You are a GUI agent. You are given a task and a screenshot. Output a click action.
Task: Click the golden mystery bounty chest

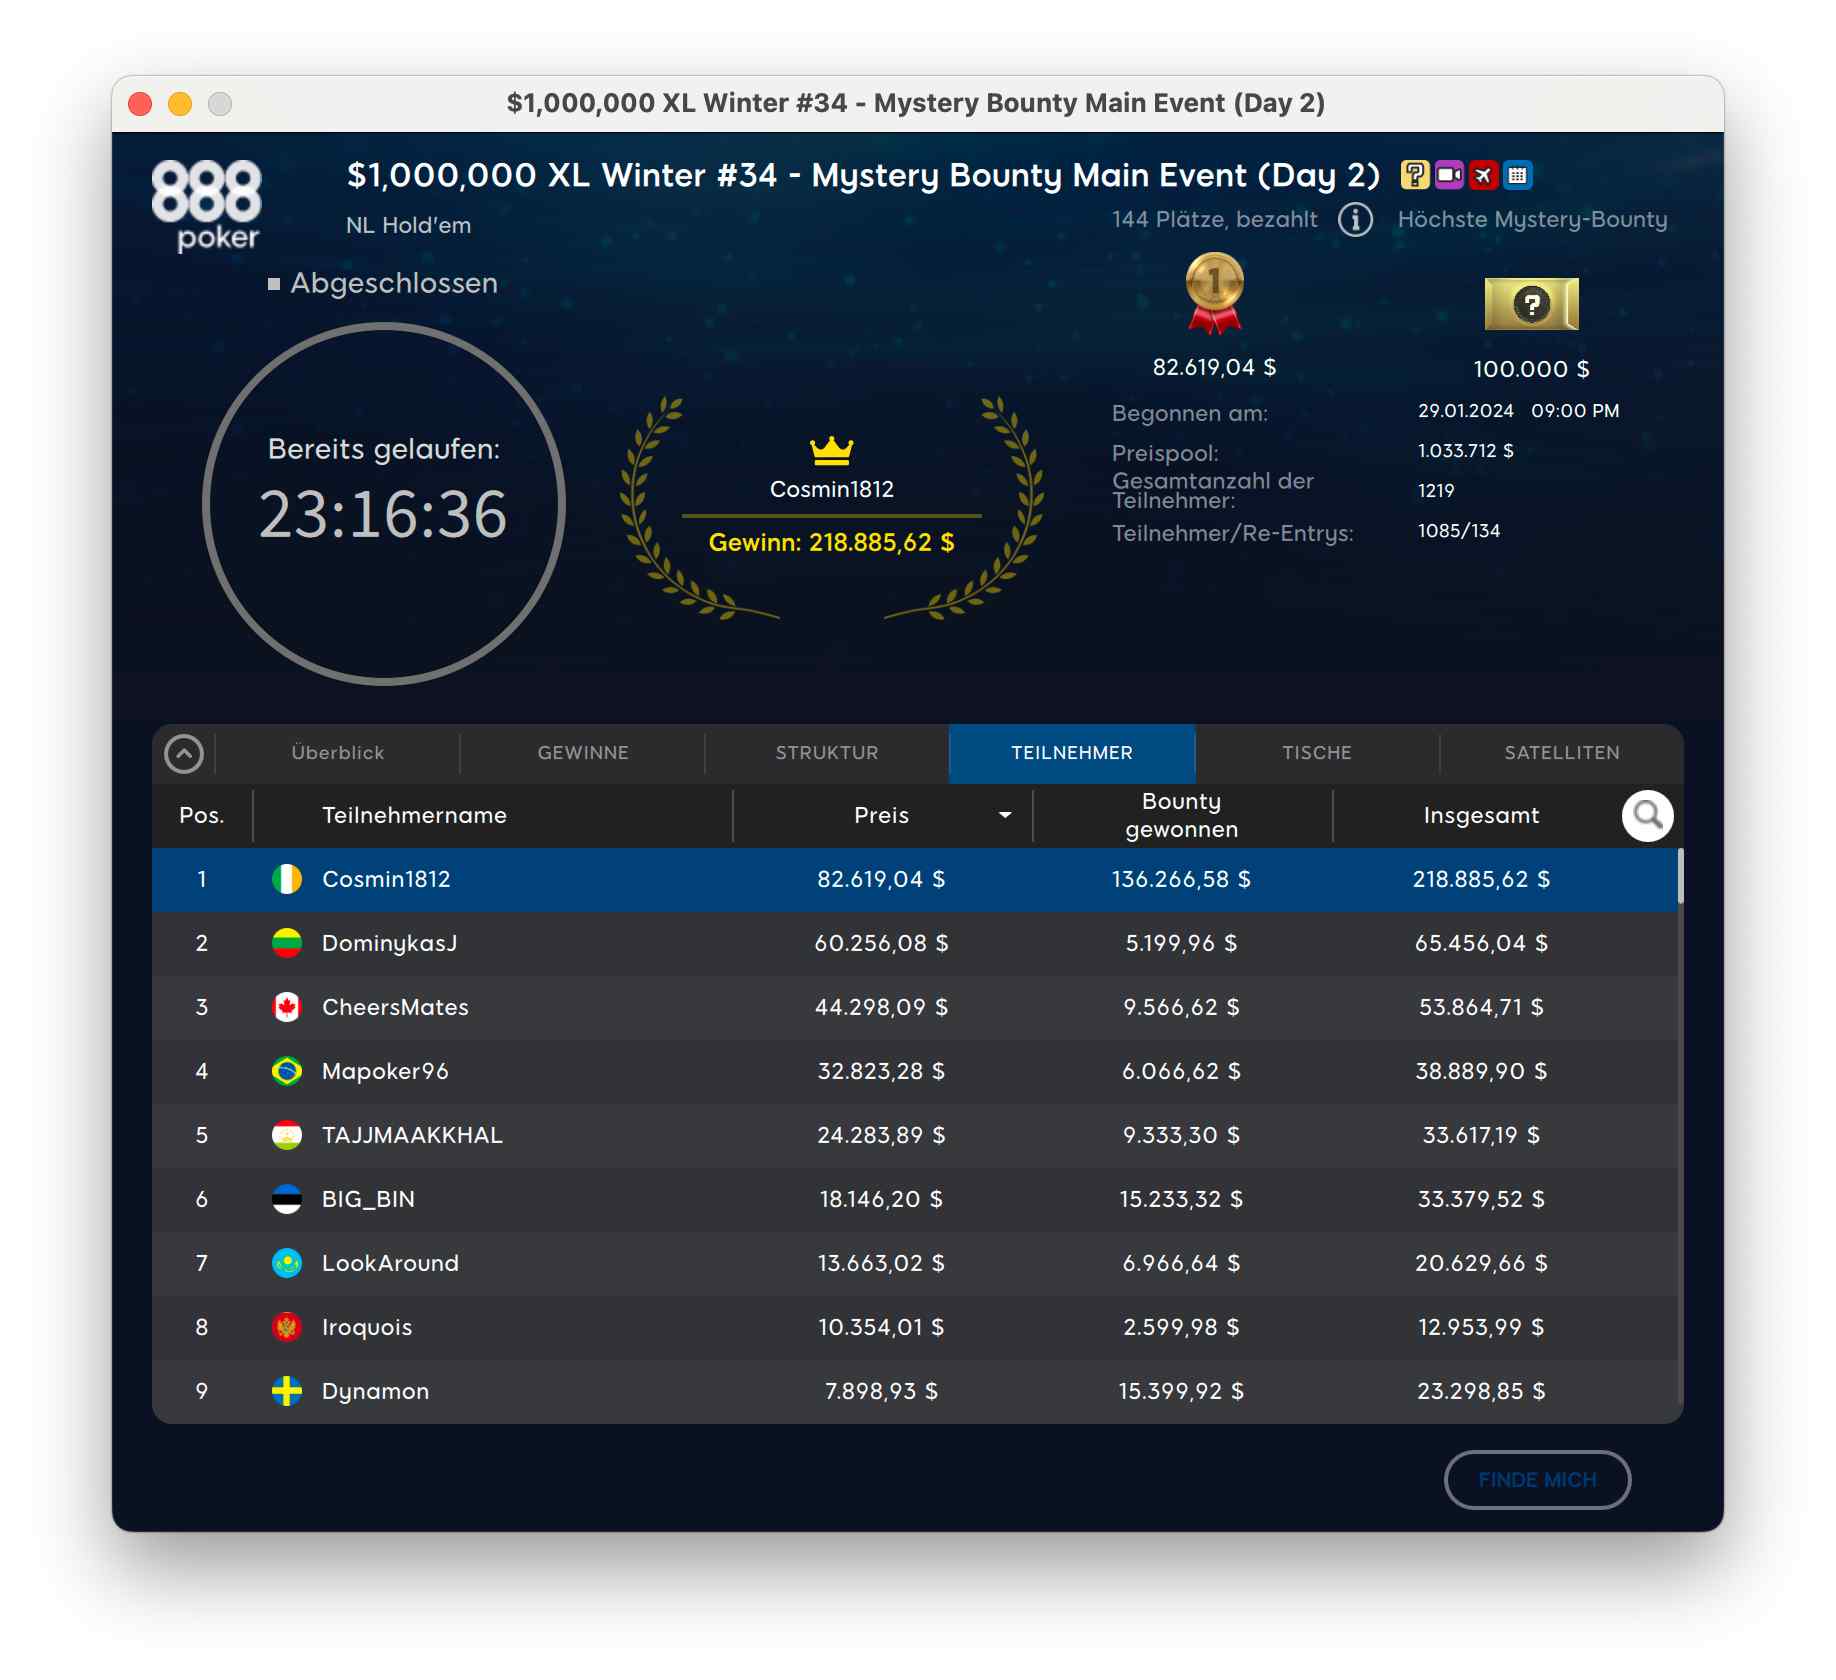[1531, 304]
